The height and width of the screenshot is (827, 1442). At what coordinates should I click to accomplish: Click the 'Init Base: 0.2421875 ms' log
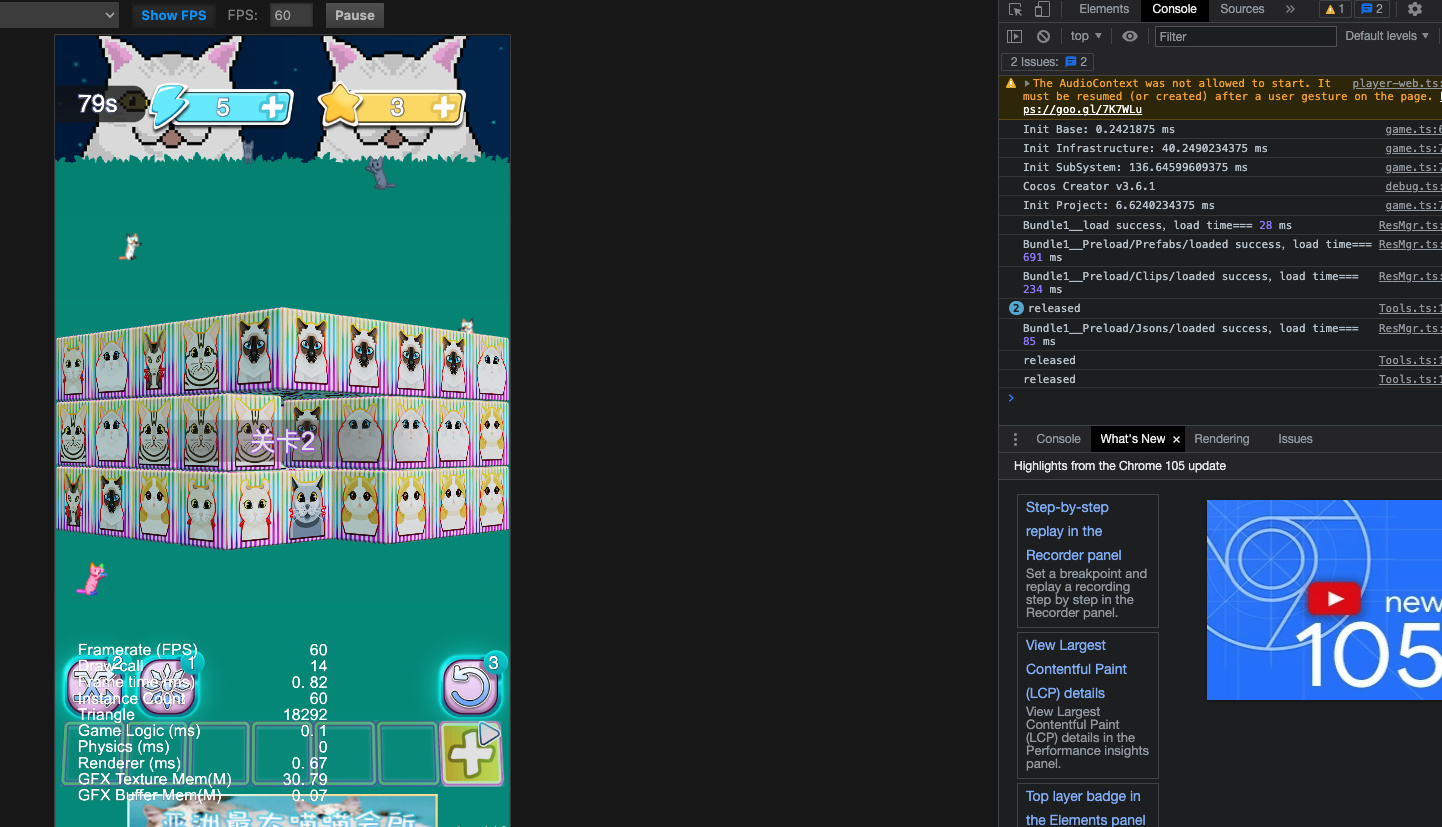point(1099,129)
